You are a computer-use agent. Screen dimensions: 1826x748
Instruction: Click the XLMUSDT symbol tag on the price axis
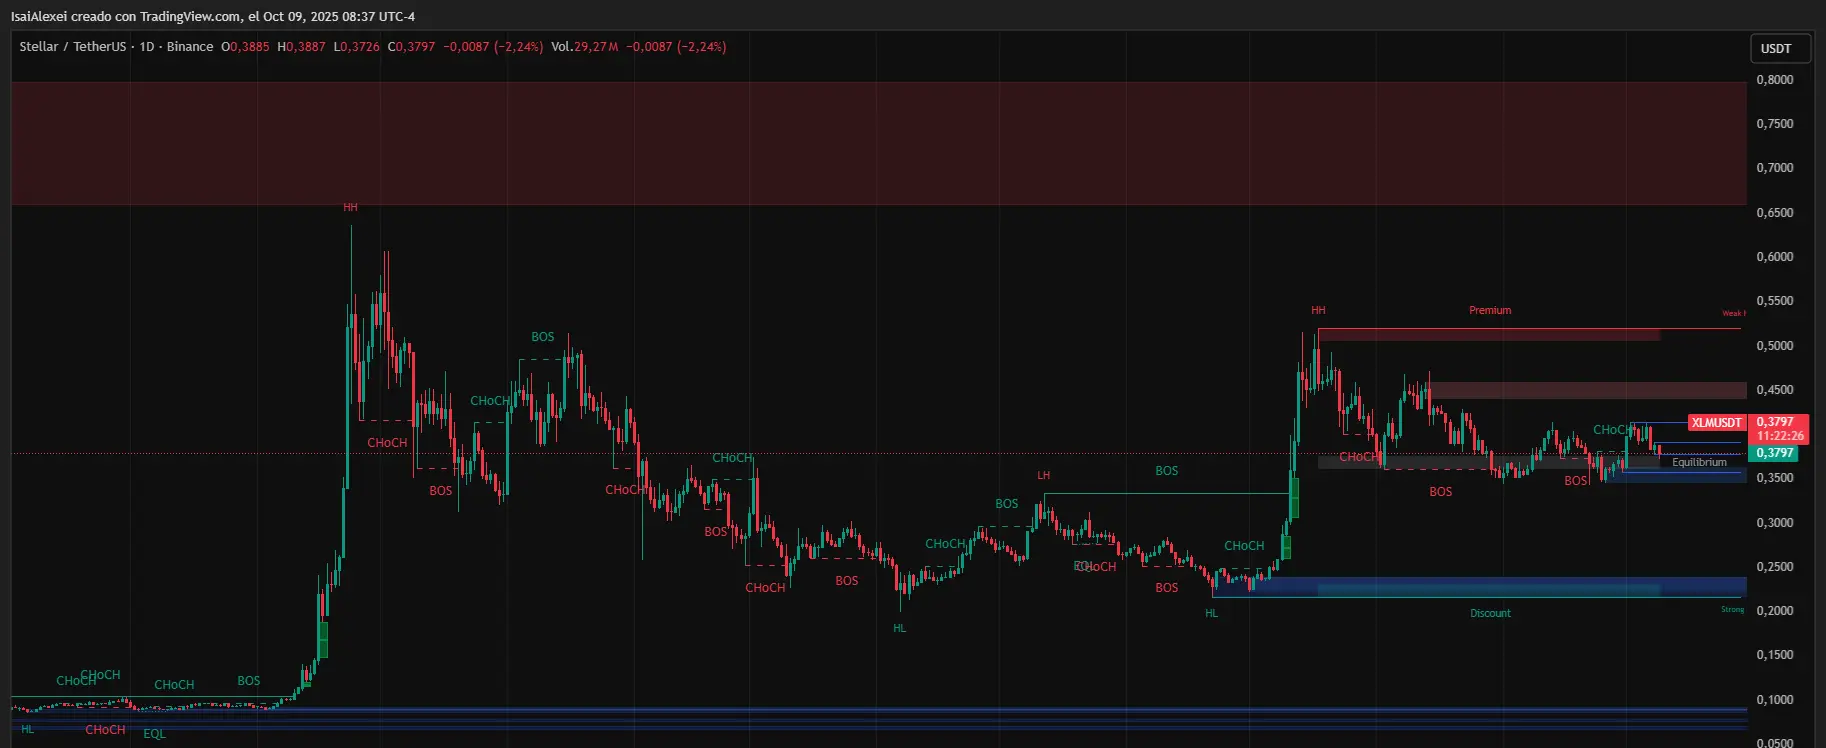click(1717, 423)
